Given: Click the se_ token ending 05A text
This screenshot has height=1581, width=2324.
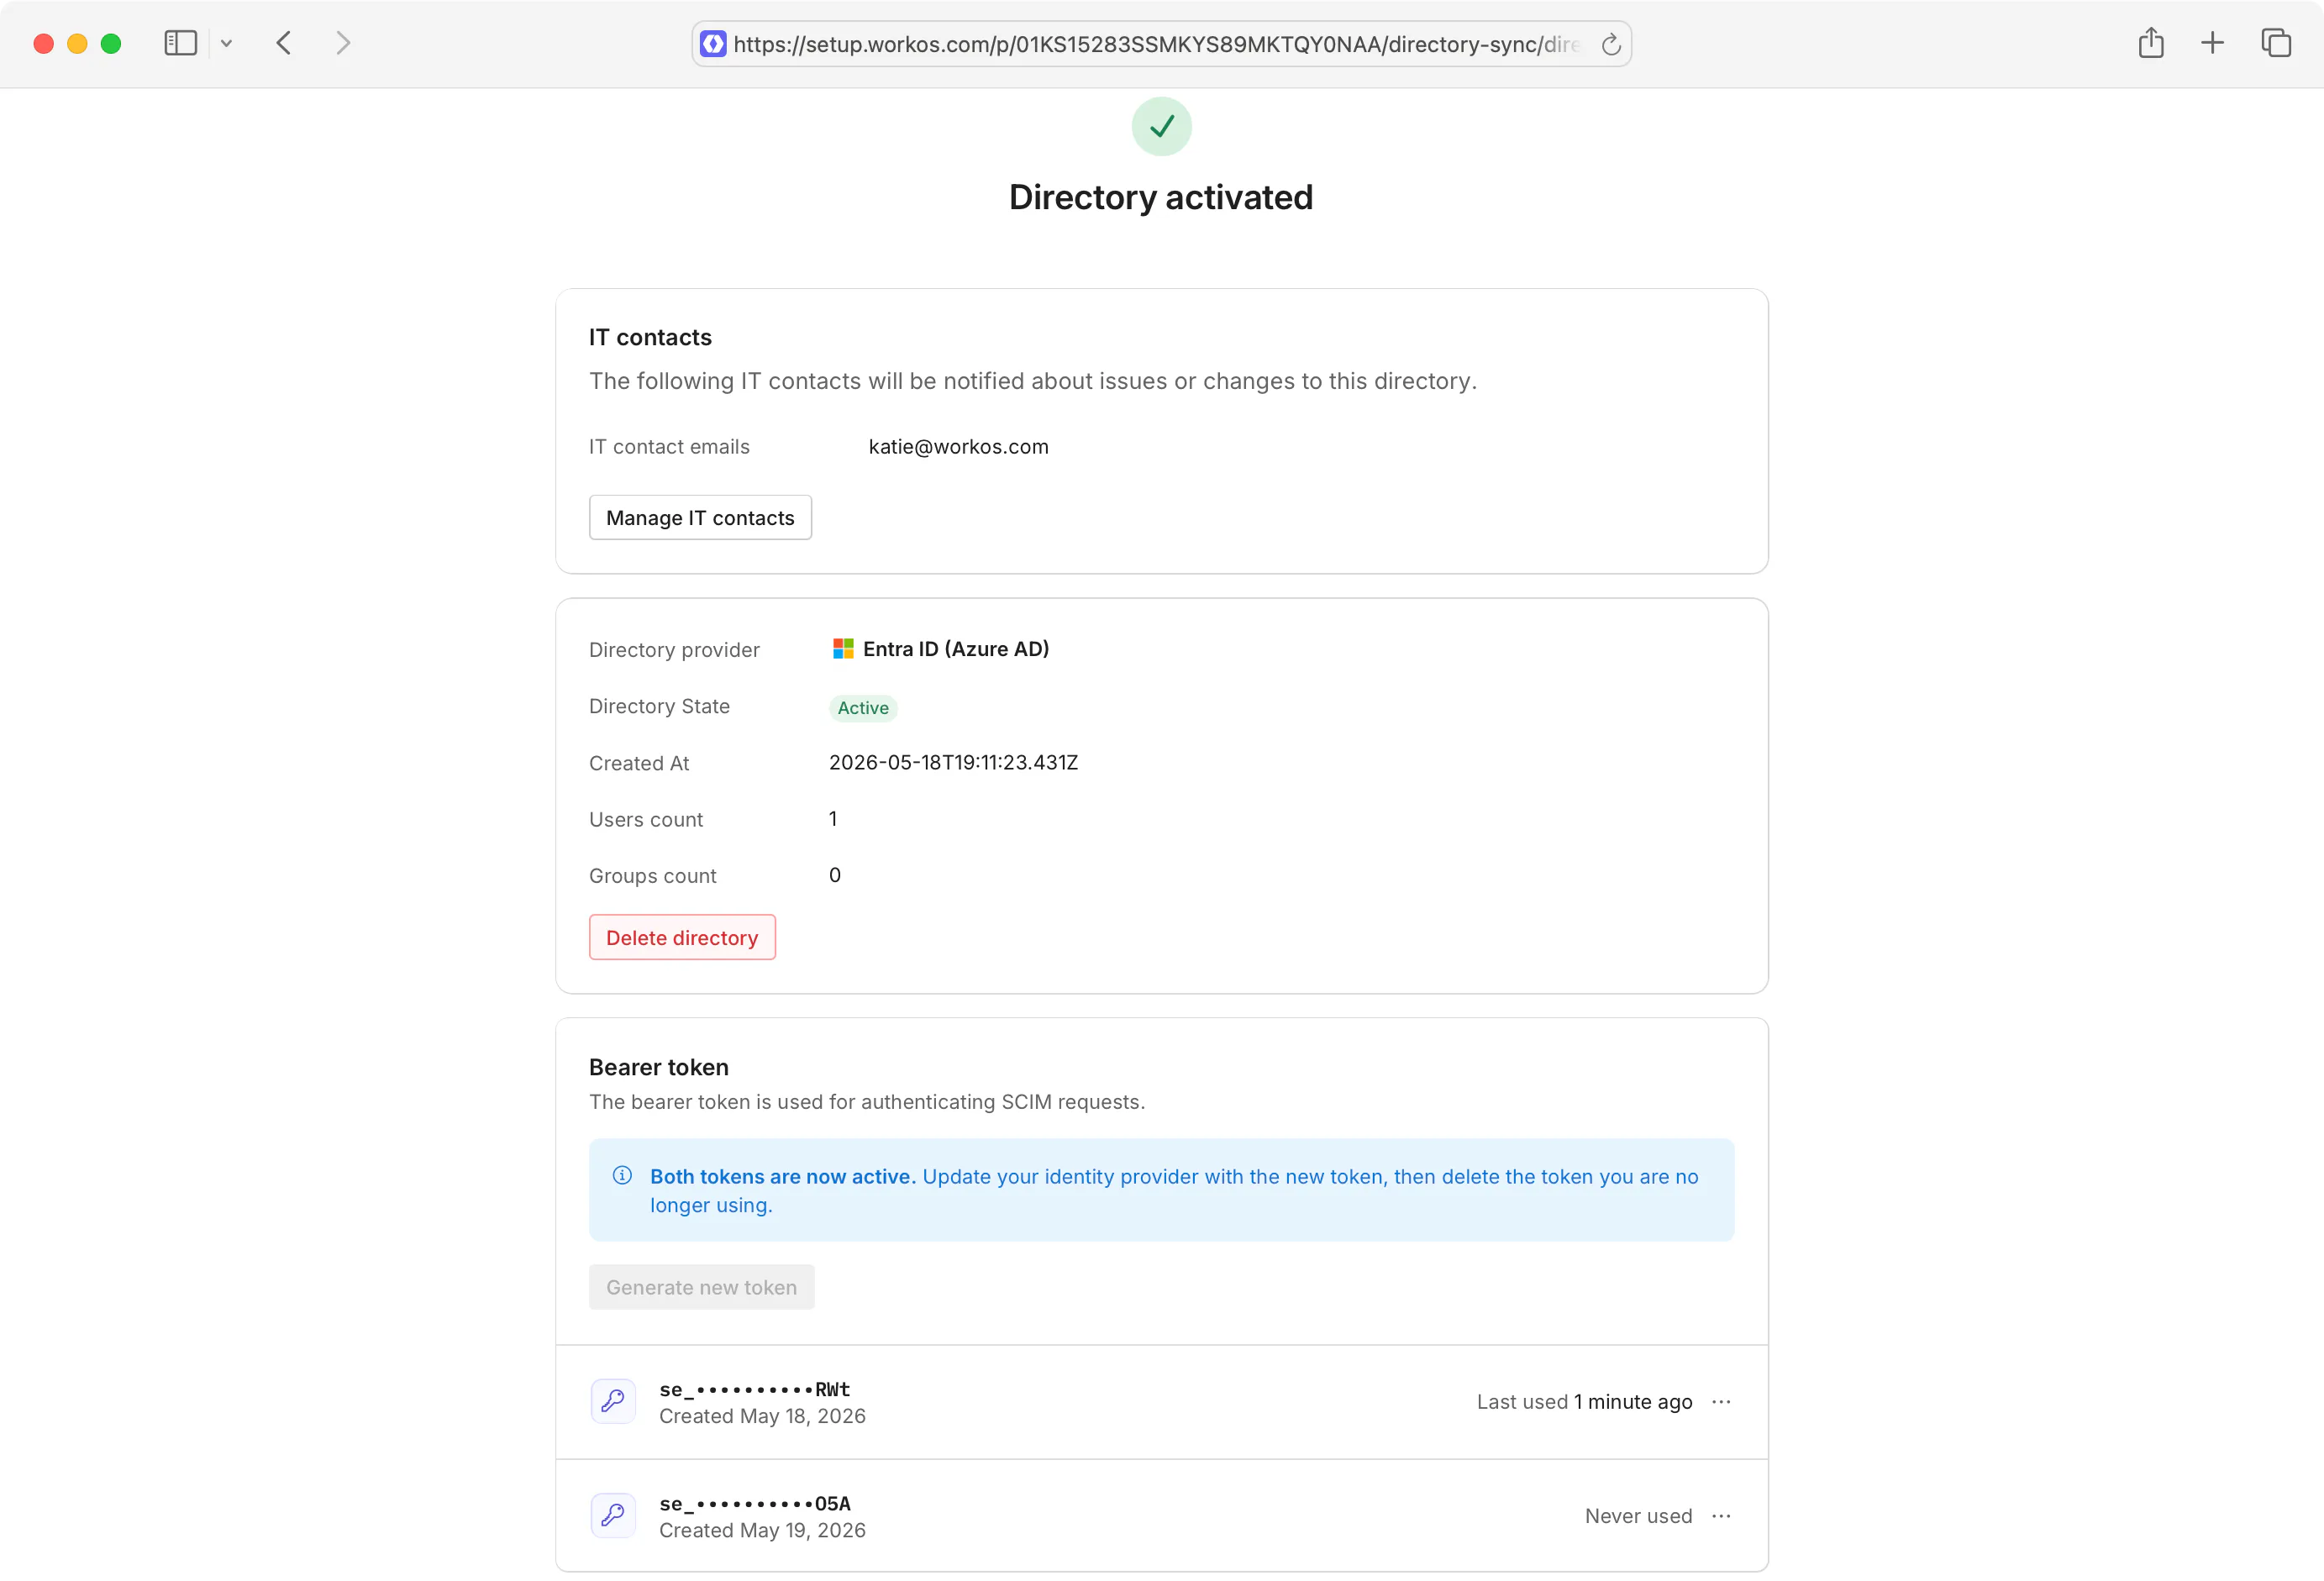Looking at the screenshot, I should 755,1503.
